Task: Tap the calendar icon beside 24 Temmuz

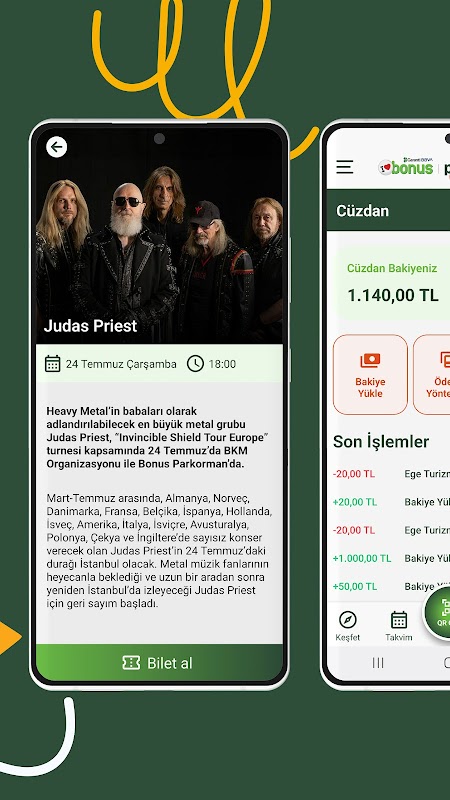Action: point(53,364)
